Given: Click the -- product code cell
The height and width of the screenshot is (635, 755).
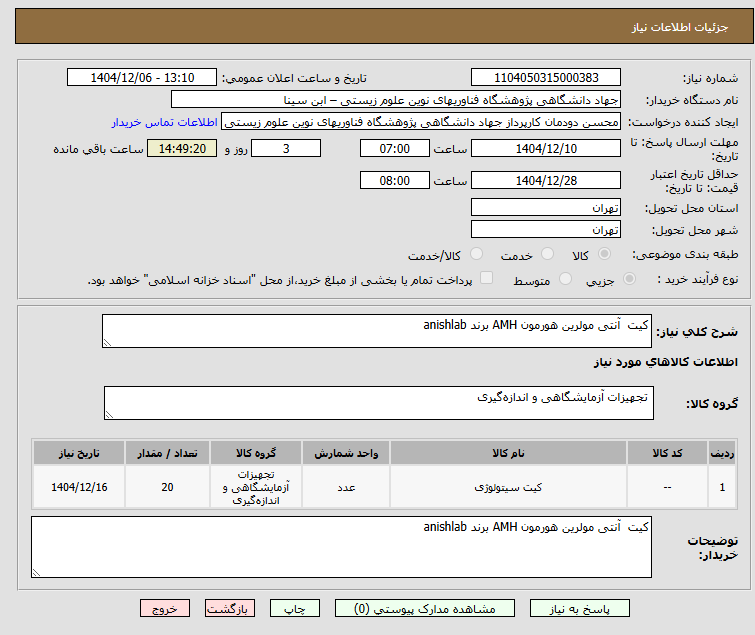Looking at the screenshot, I should [x=667, y=487].
